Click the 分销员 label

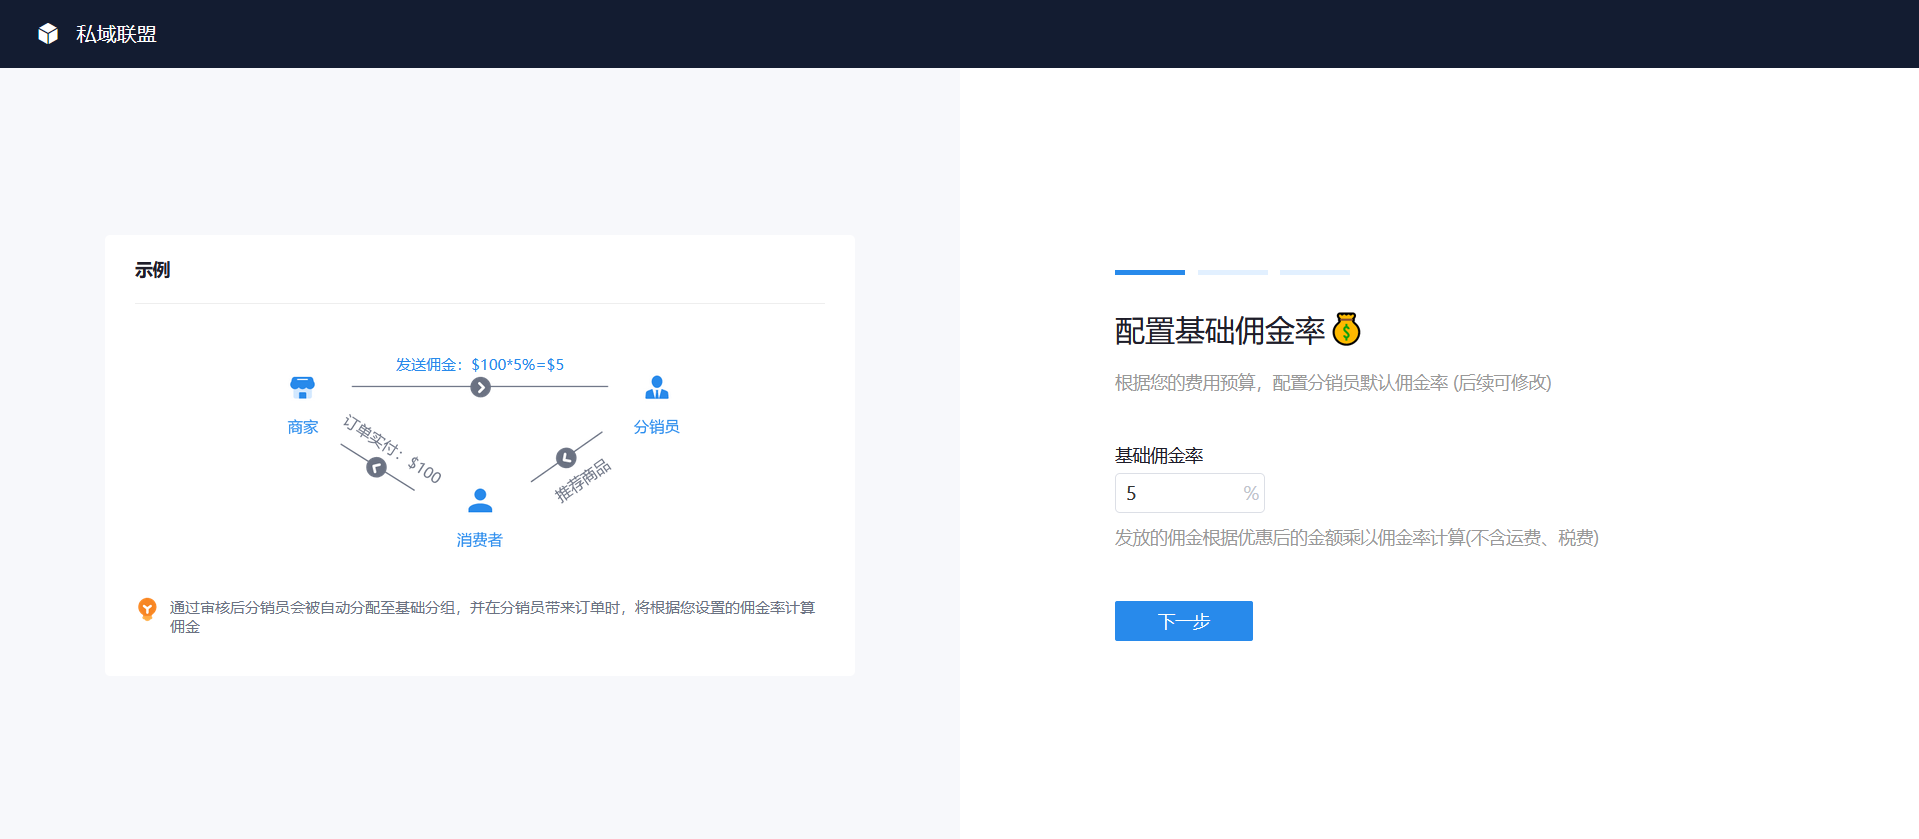657,427
